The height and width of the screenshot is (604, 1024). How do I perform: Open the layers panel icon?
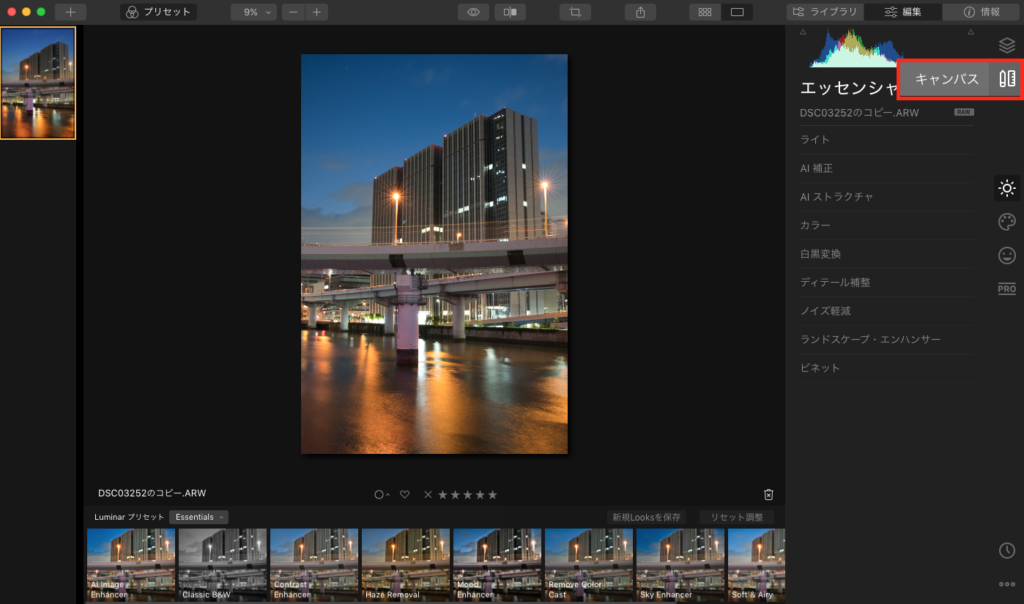click(x=1006, y=45)
